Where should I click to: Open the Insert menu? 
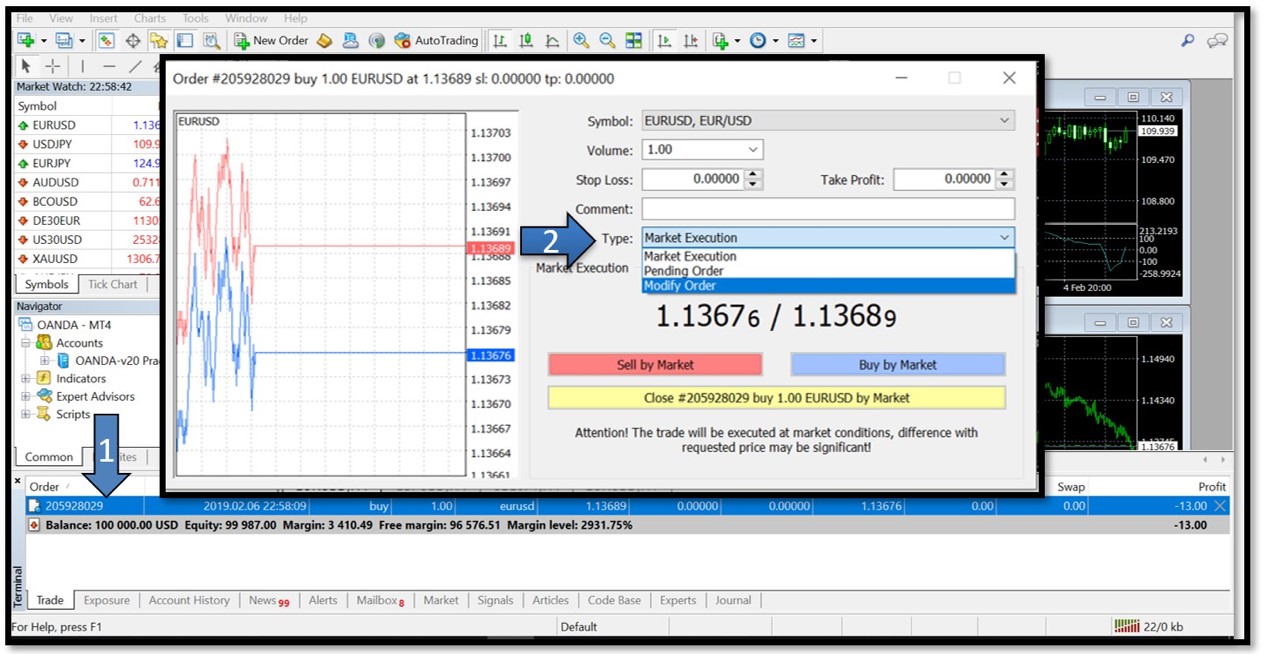tap(103, 18)
